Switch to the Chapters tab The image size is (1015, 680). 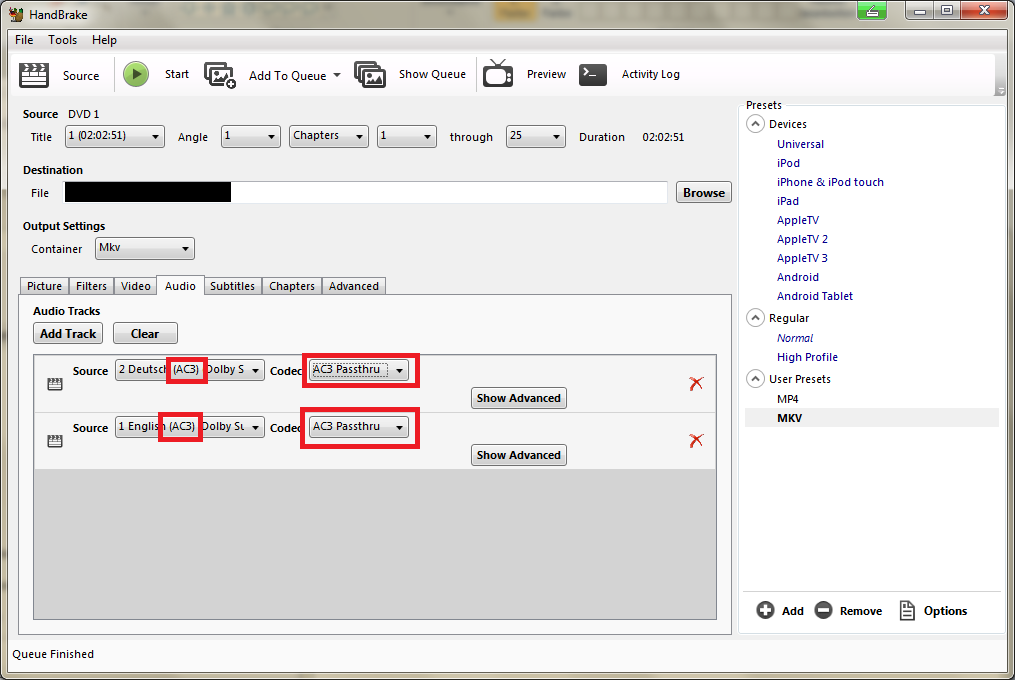click(x=292, y=286)
